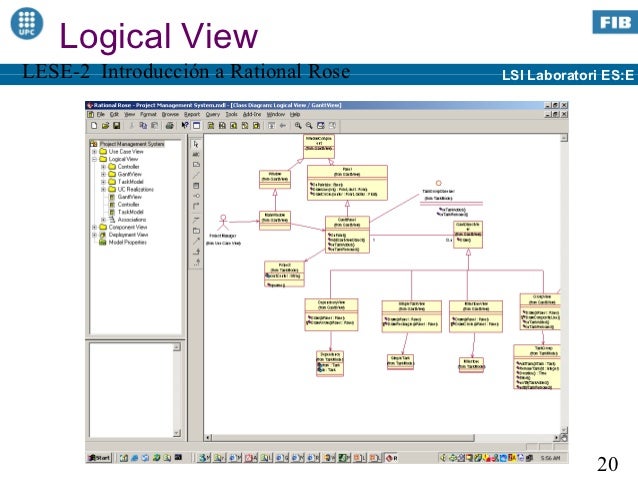Select the Controller class diagram tree item
This screenshot has width=638, height=479.
coord(128,205)
